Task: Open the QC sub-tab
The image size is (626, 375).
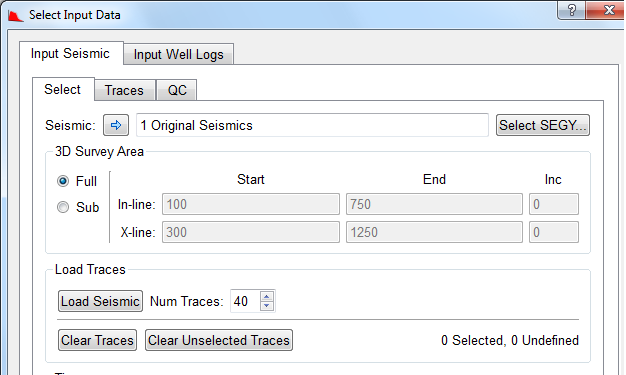Action: 177,90
